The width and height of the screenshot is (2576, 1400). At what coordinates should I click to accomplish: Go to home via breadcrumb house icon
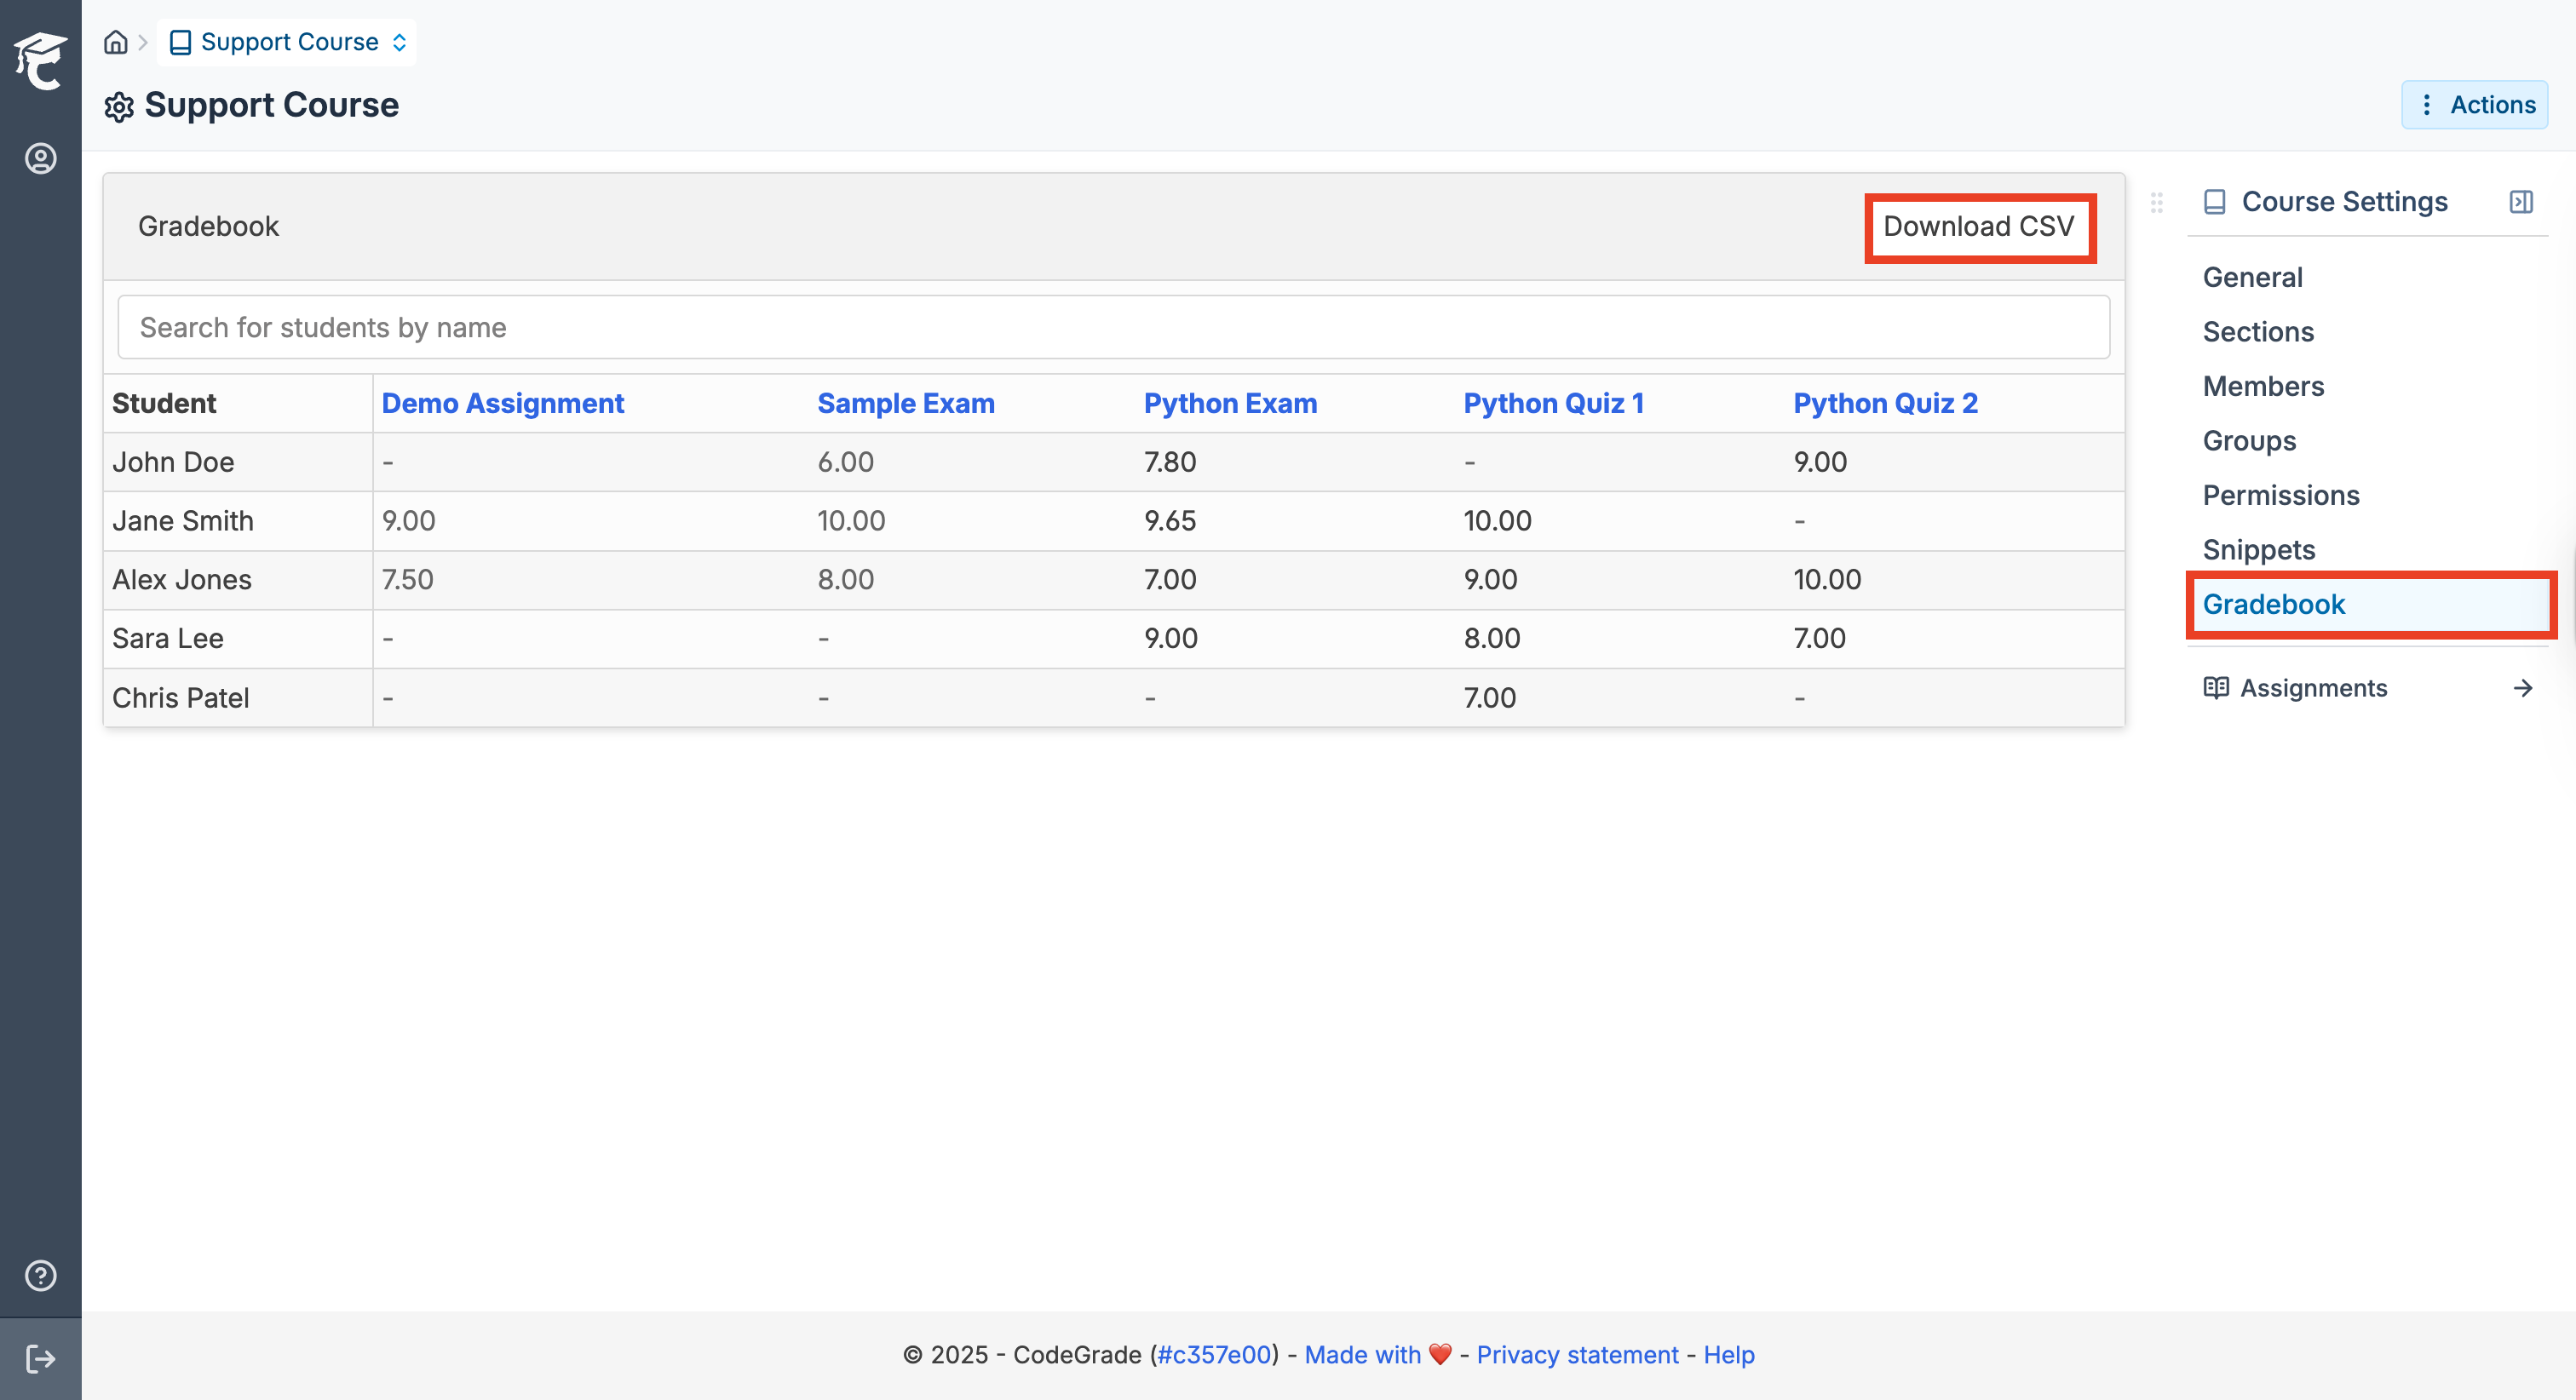coord(116,42)
